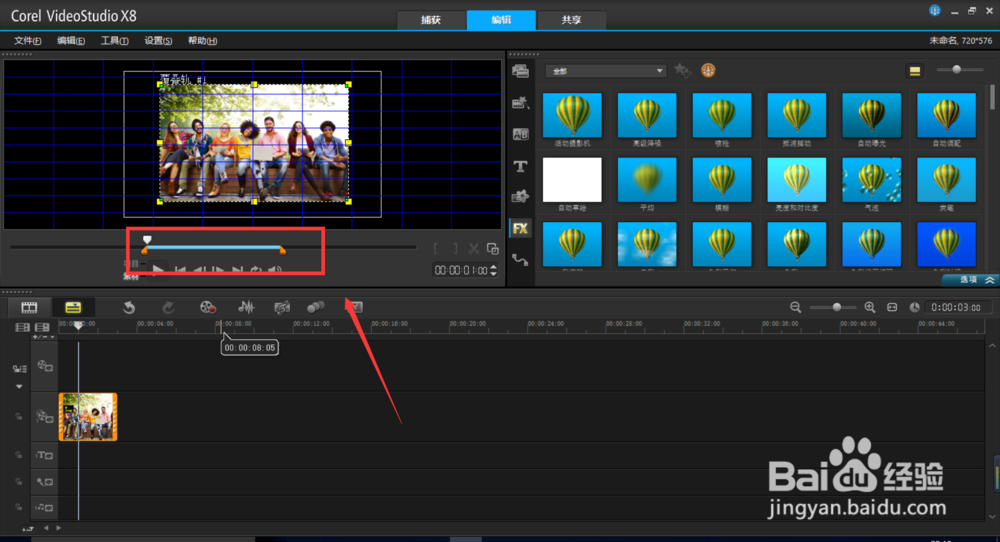Screen dimensions: 1000x542
Task: Click the orange audio/video filter icon
Action: click(708, 70)
